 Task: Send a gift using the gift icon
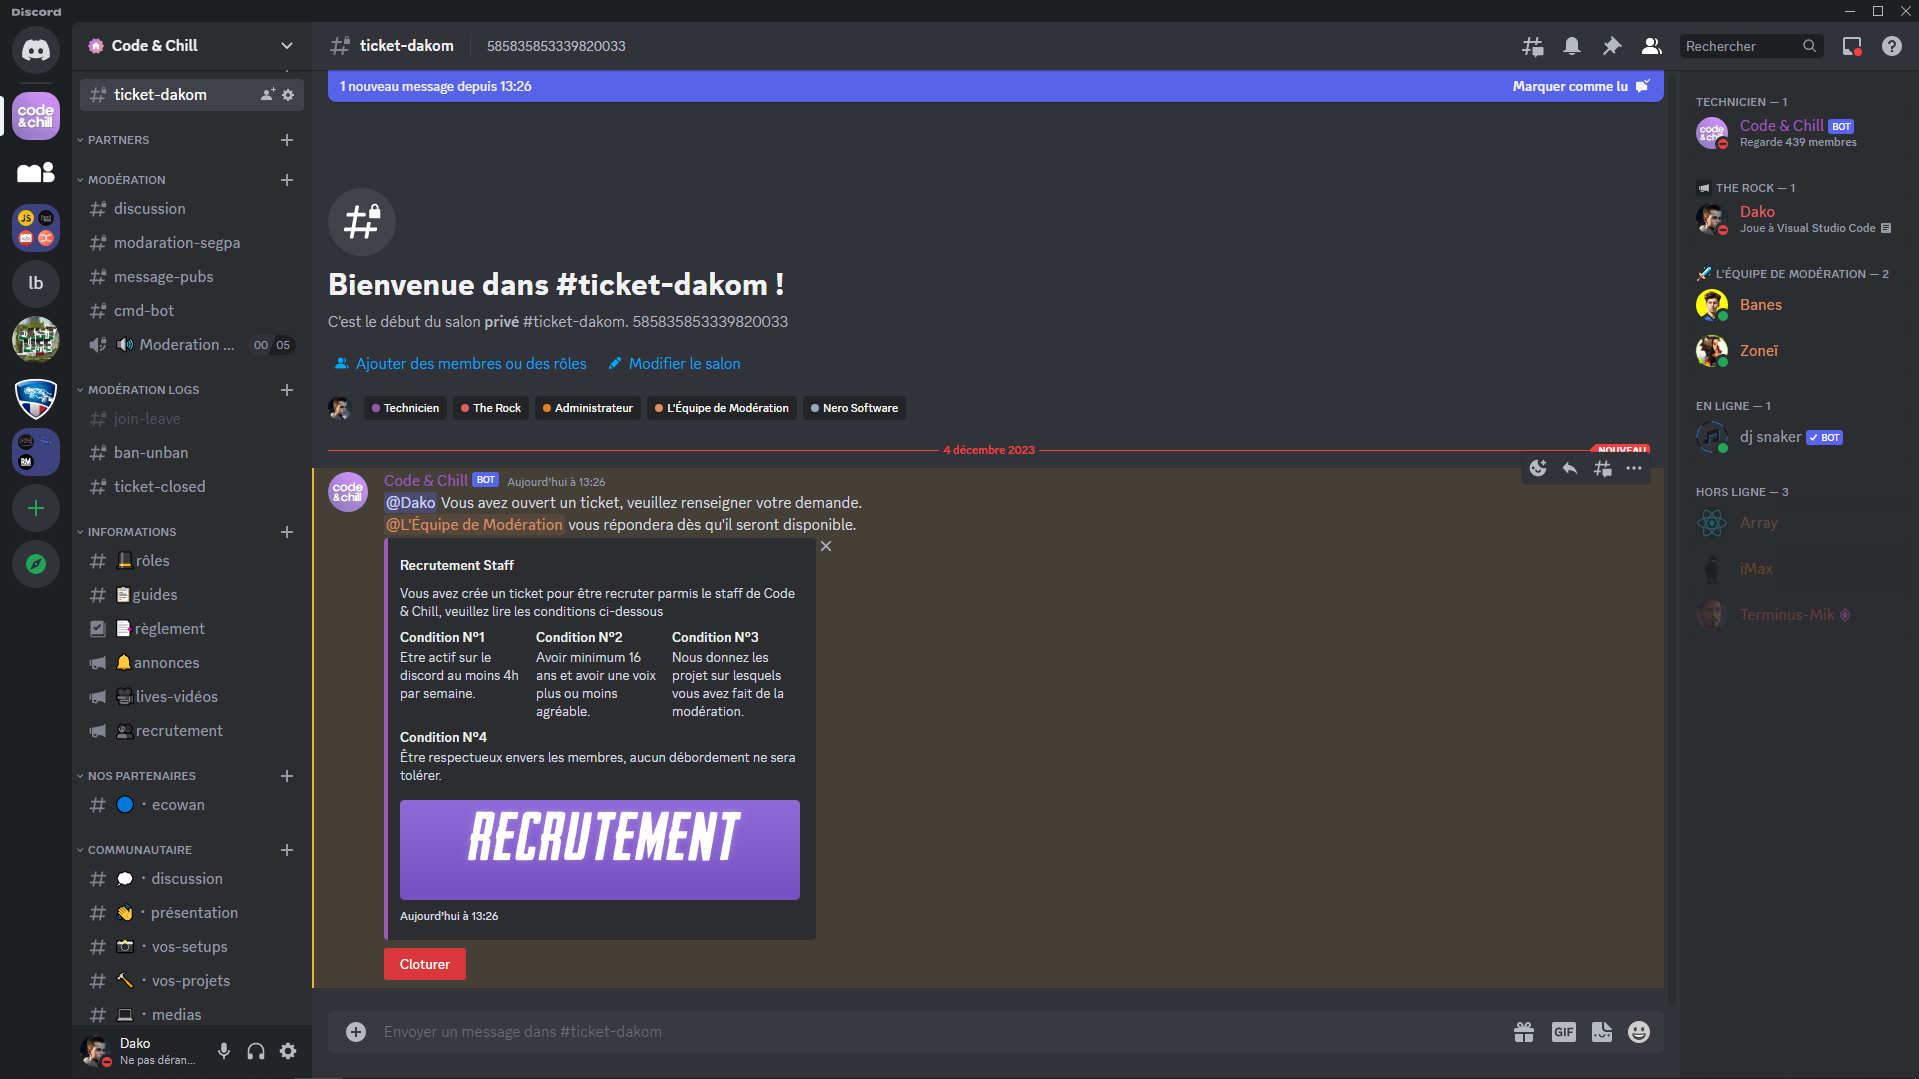tap(1524, 1031)
